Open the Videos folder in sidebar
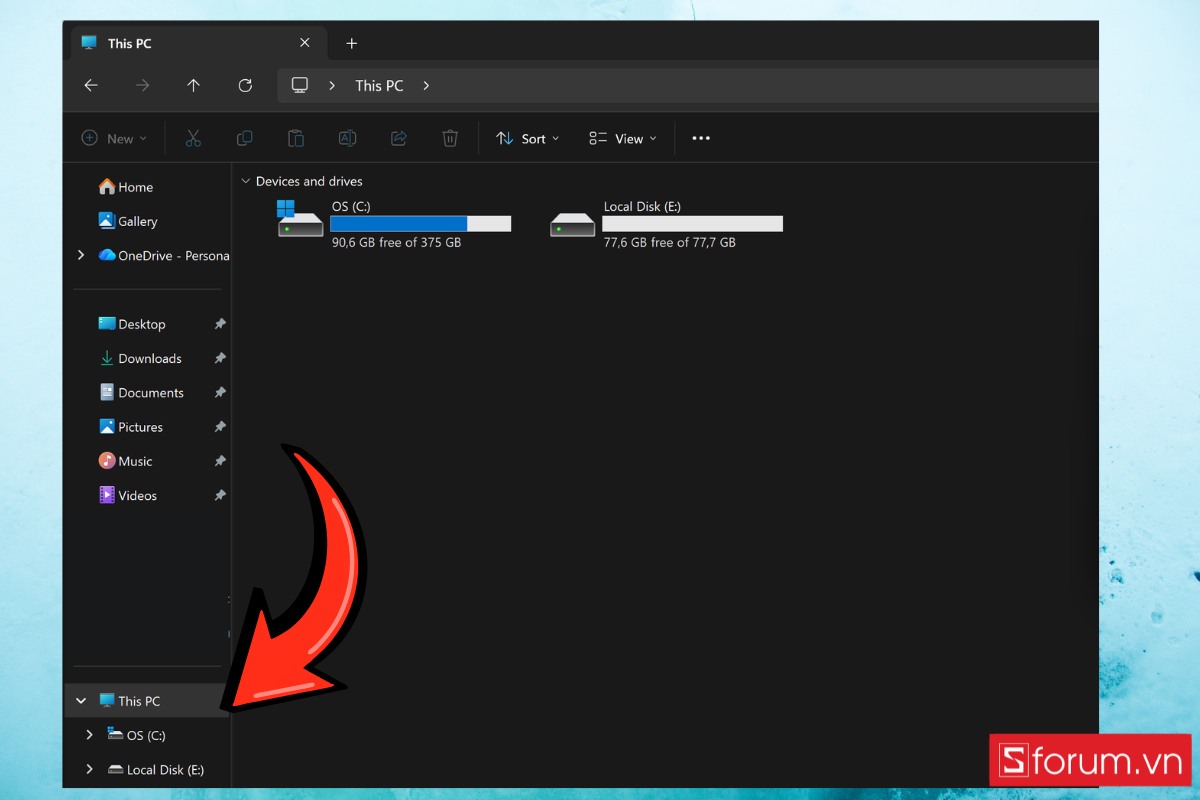 (136, 495)
